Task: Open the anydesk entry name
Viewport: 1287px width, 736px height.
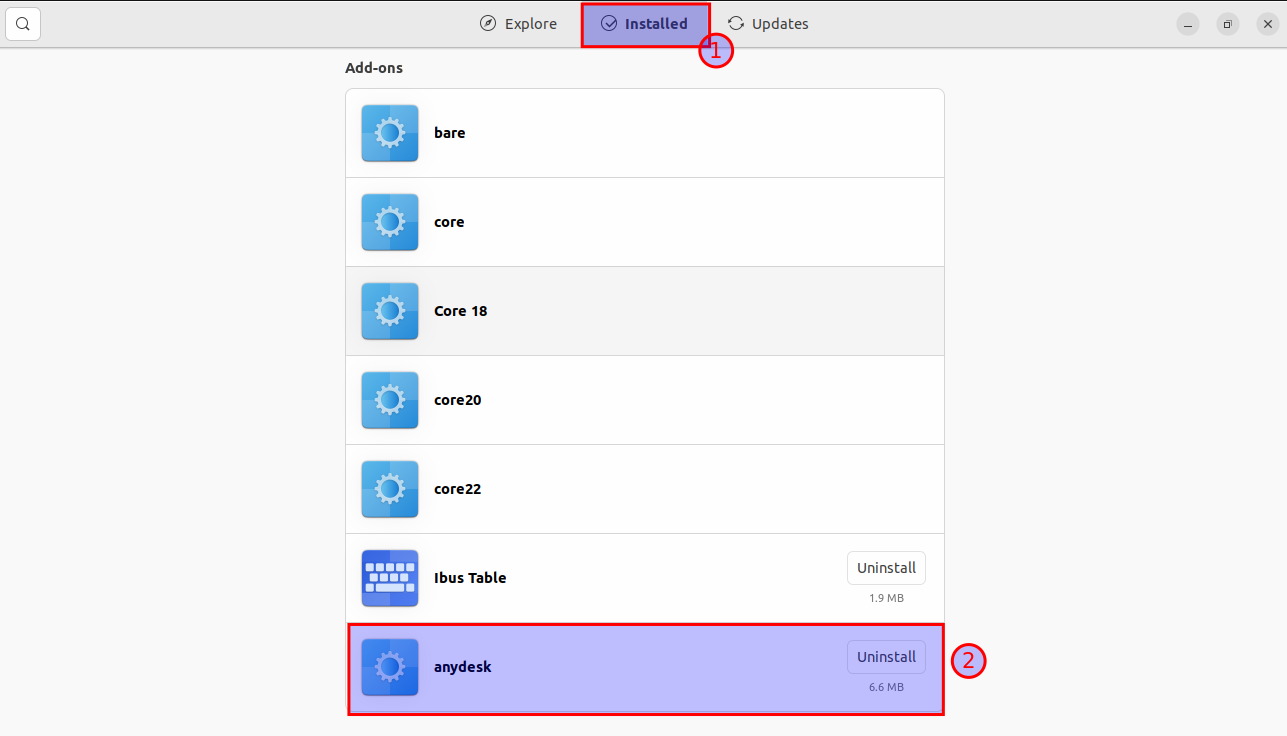Action: coord(463,667)
